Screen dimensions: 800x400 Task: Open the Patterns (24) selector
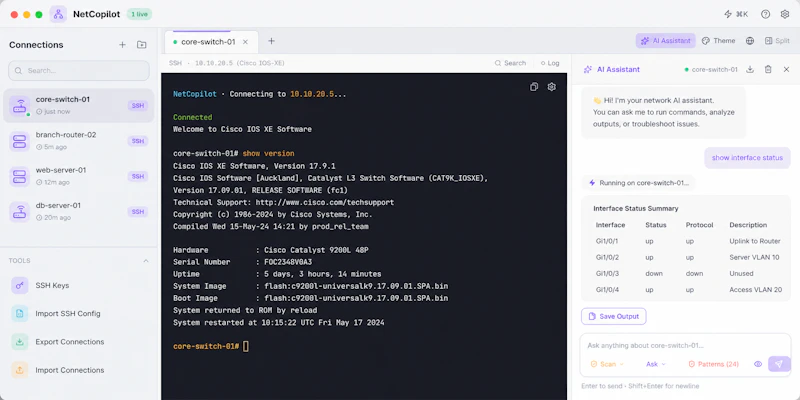point(713,364)
